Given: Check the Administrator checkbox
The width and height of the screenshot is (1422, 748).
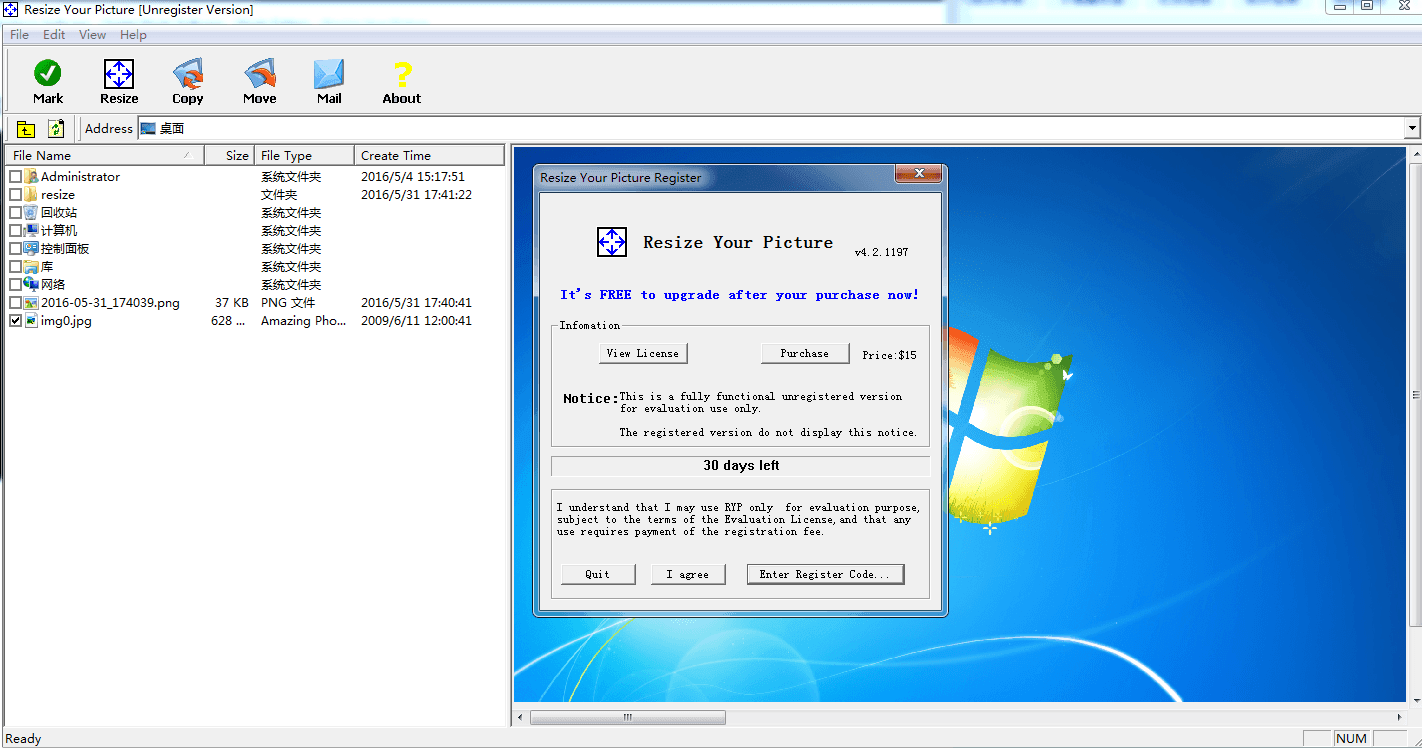Looking at the screenshot, I should [x=15, y=177].
